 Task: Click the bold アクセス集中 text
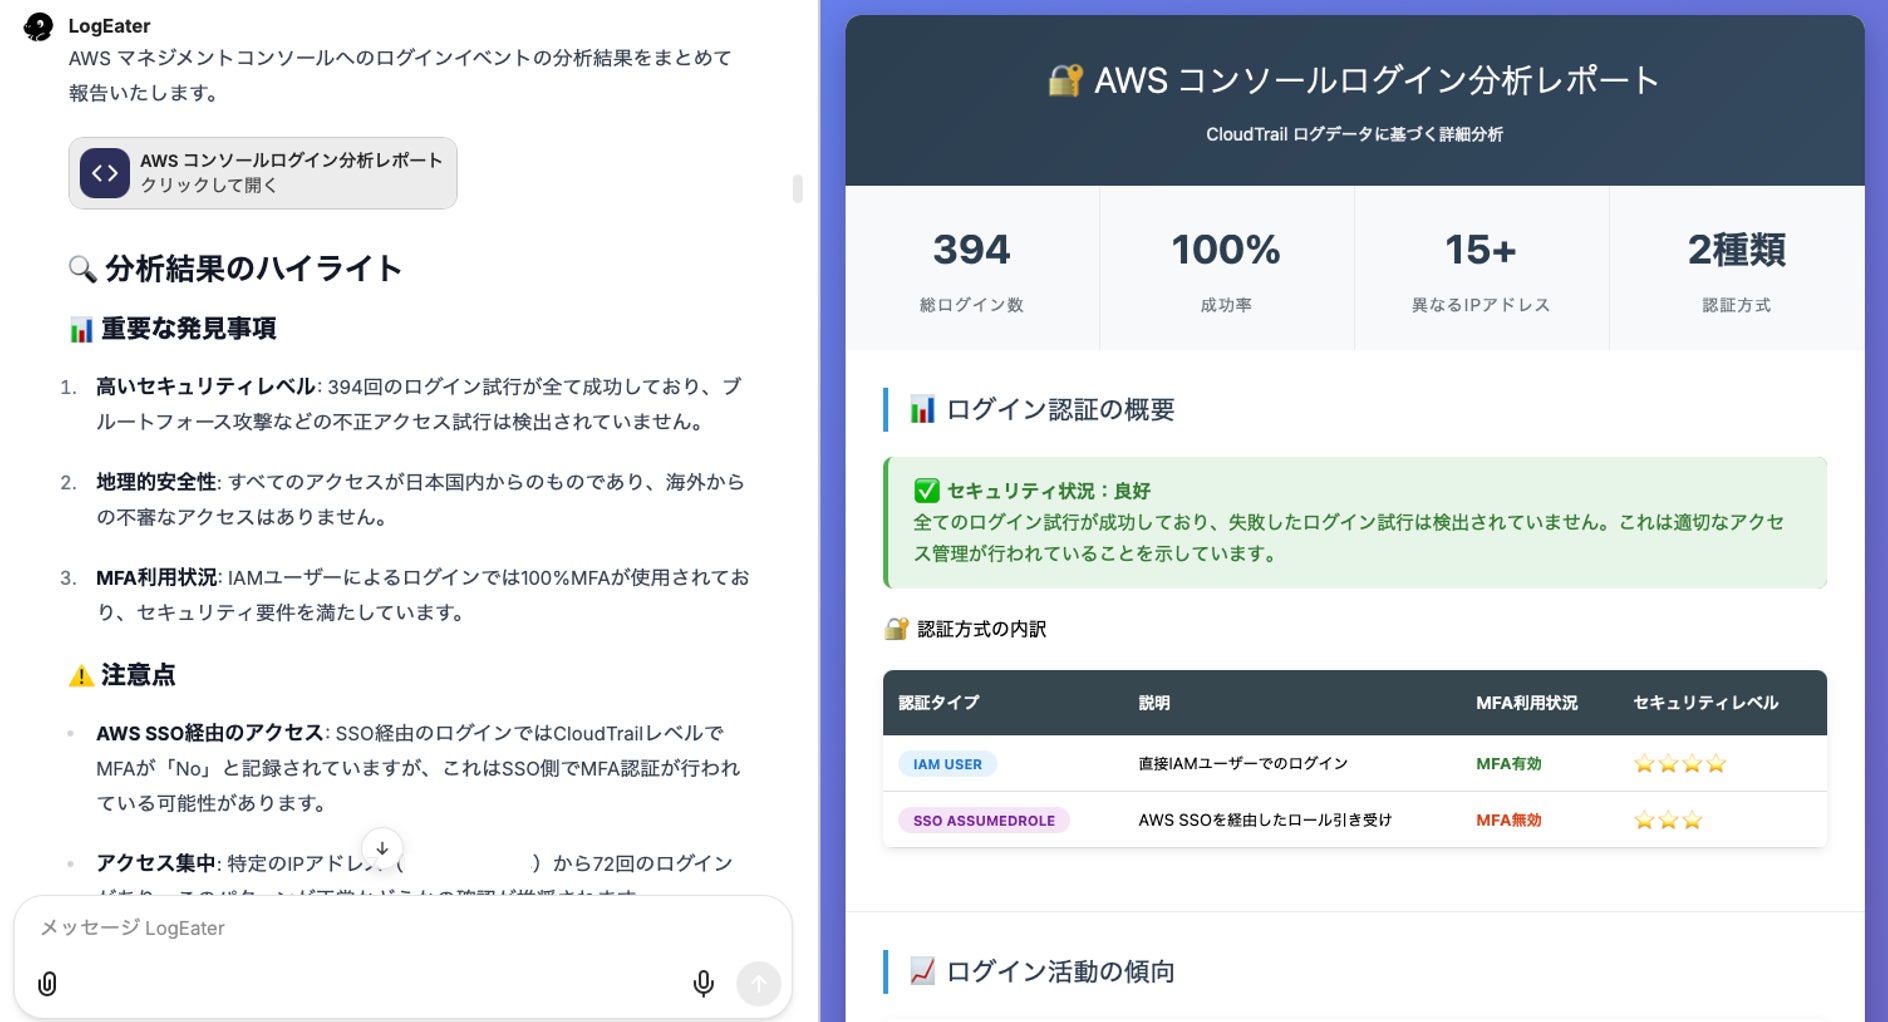coord(156,863)
